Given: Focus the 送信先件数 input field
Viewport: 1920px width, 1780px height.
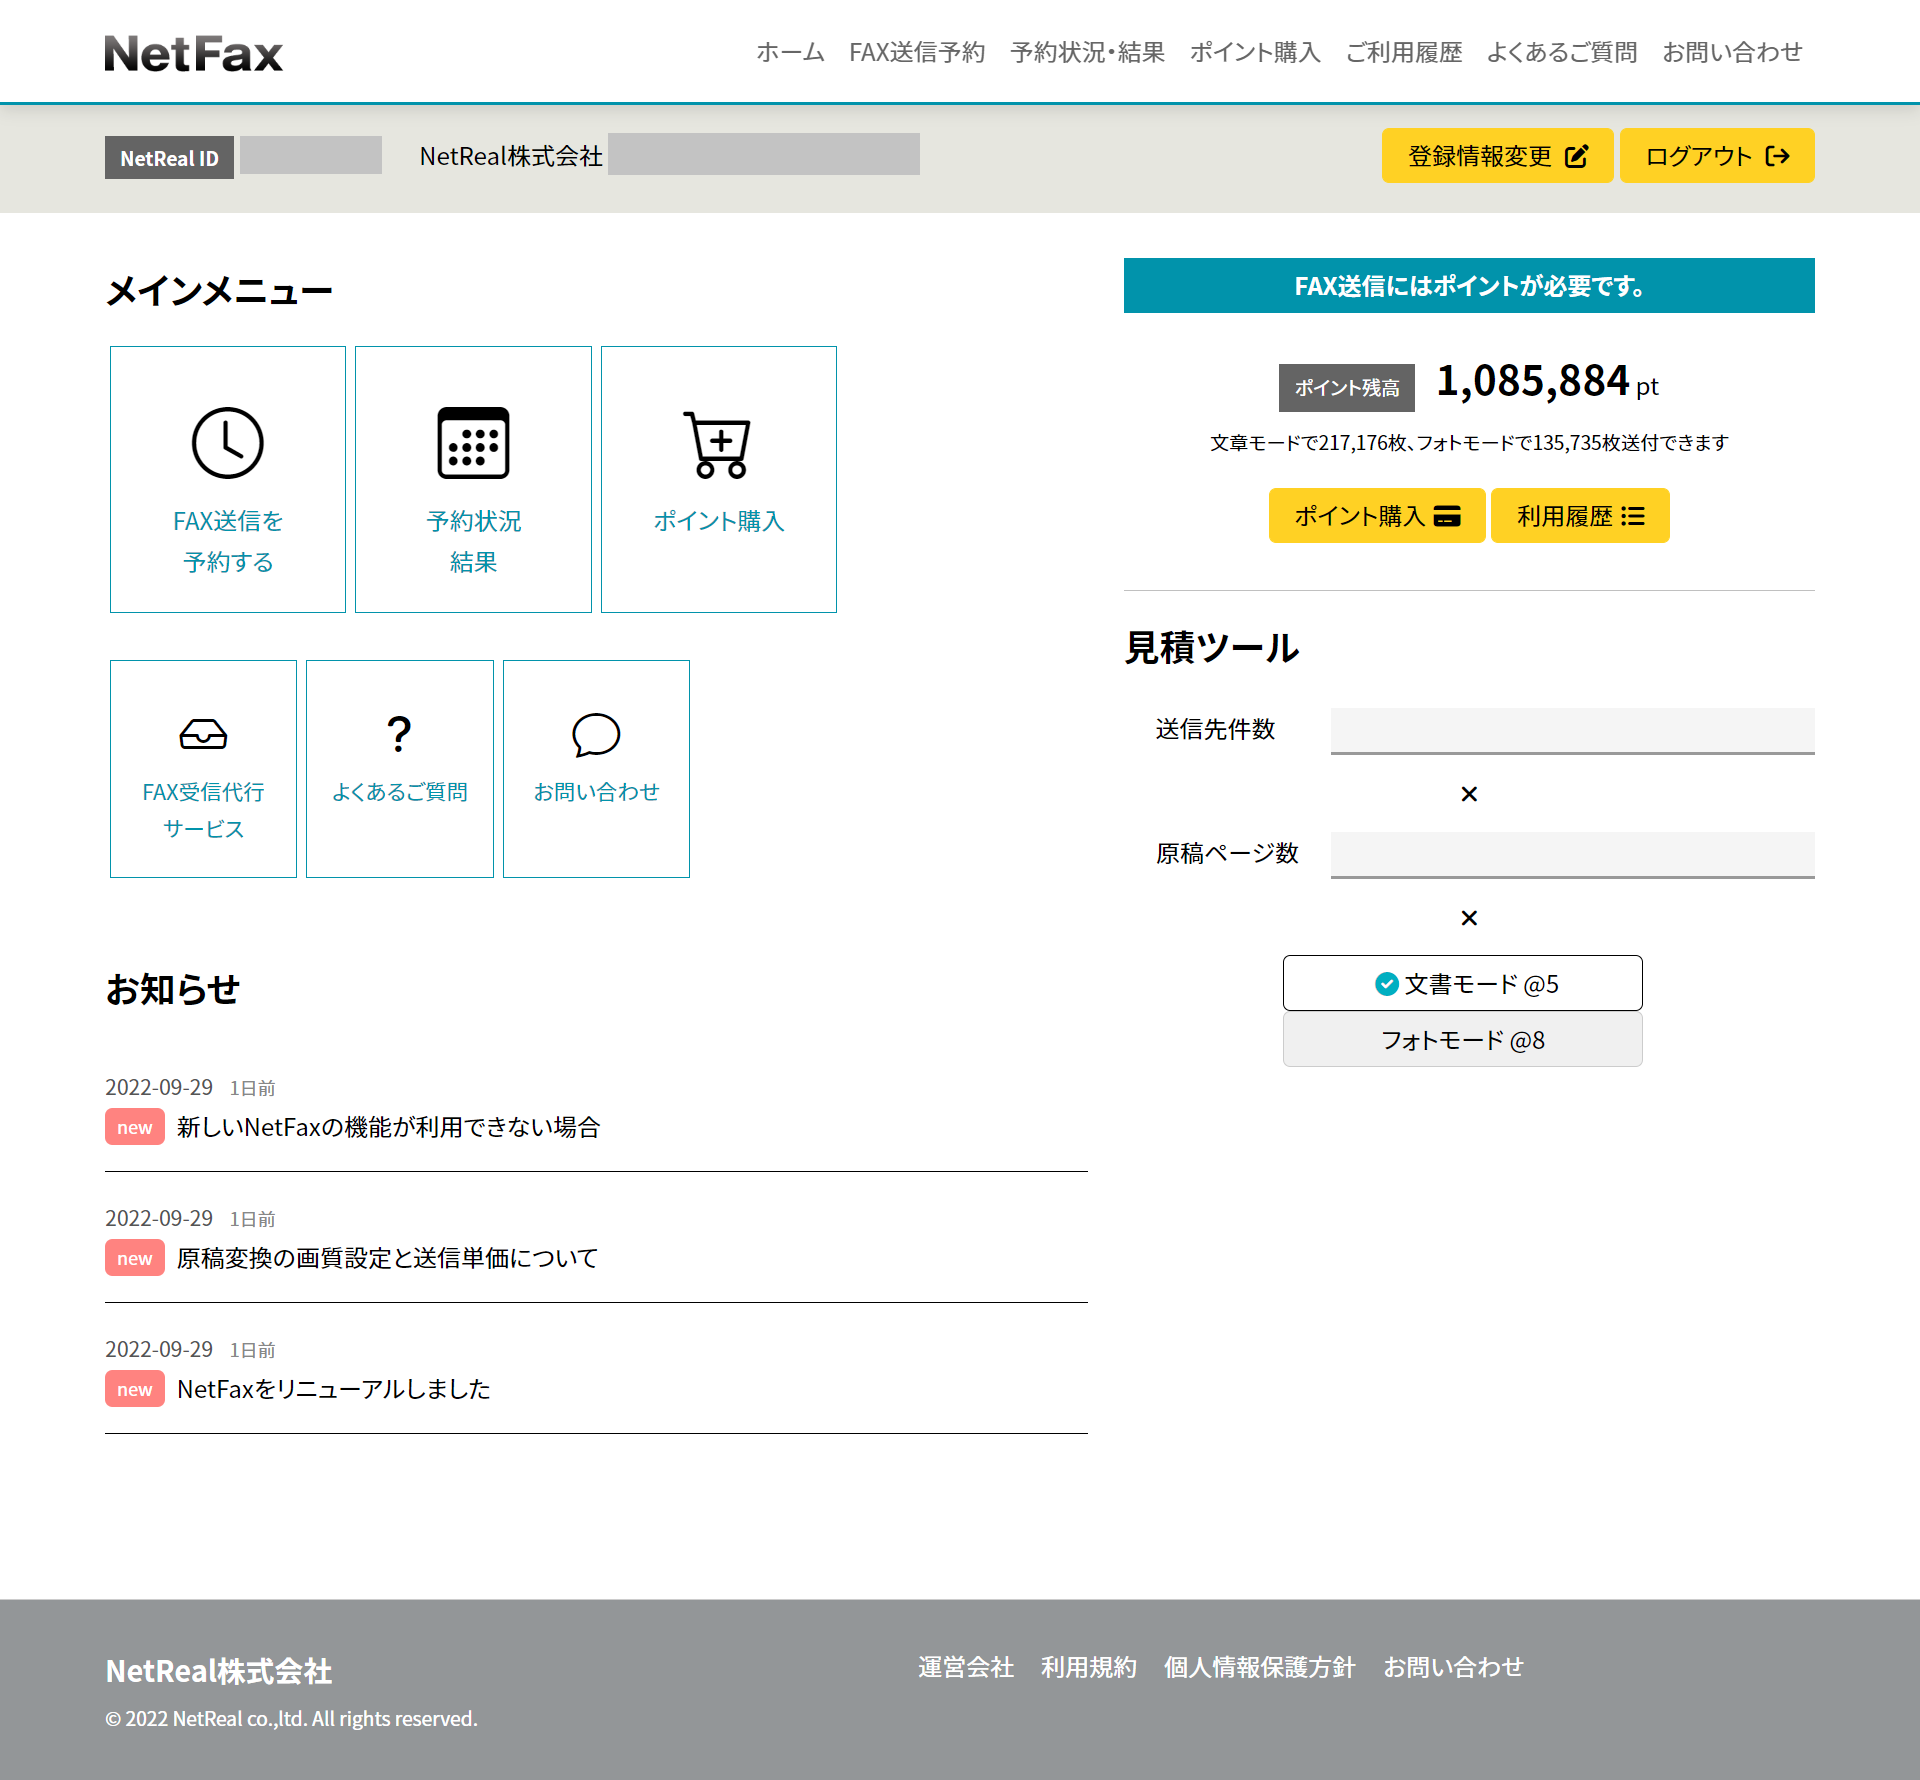Looking at the screenshot, I should tap(1572, 730).
